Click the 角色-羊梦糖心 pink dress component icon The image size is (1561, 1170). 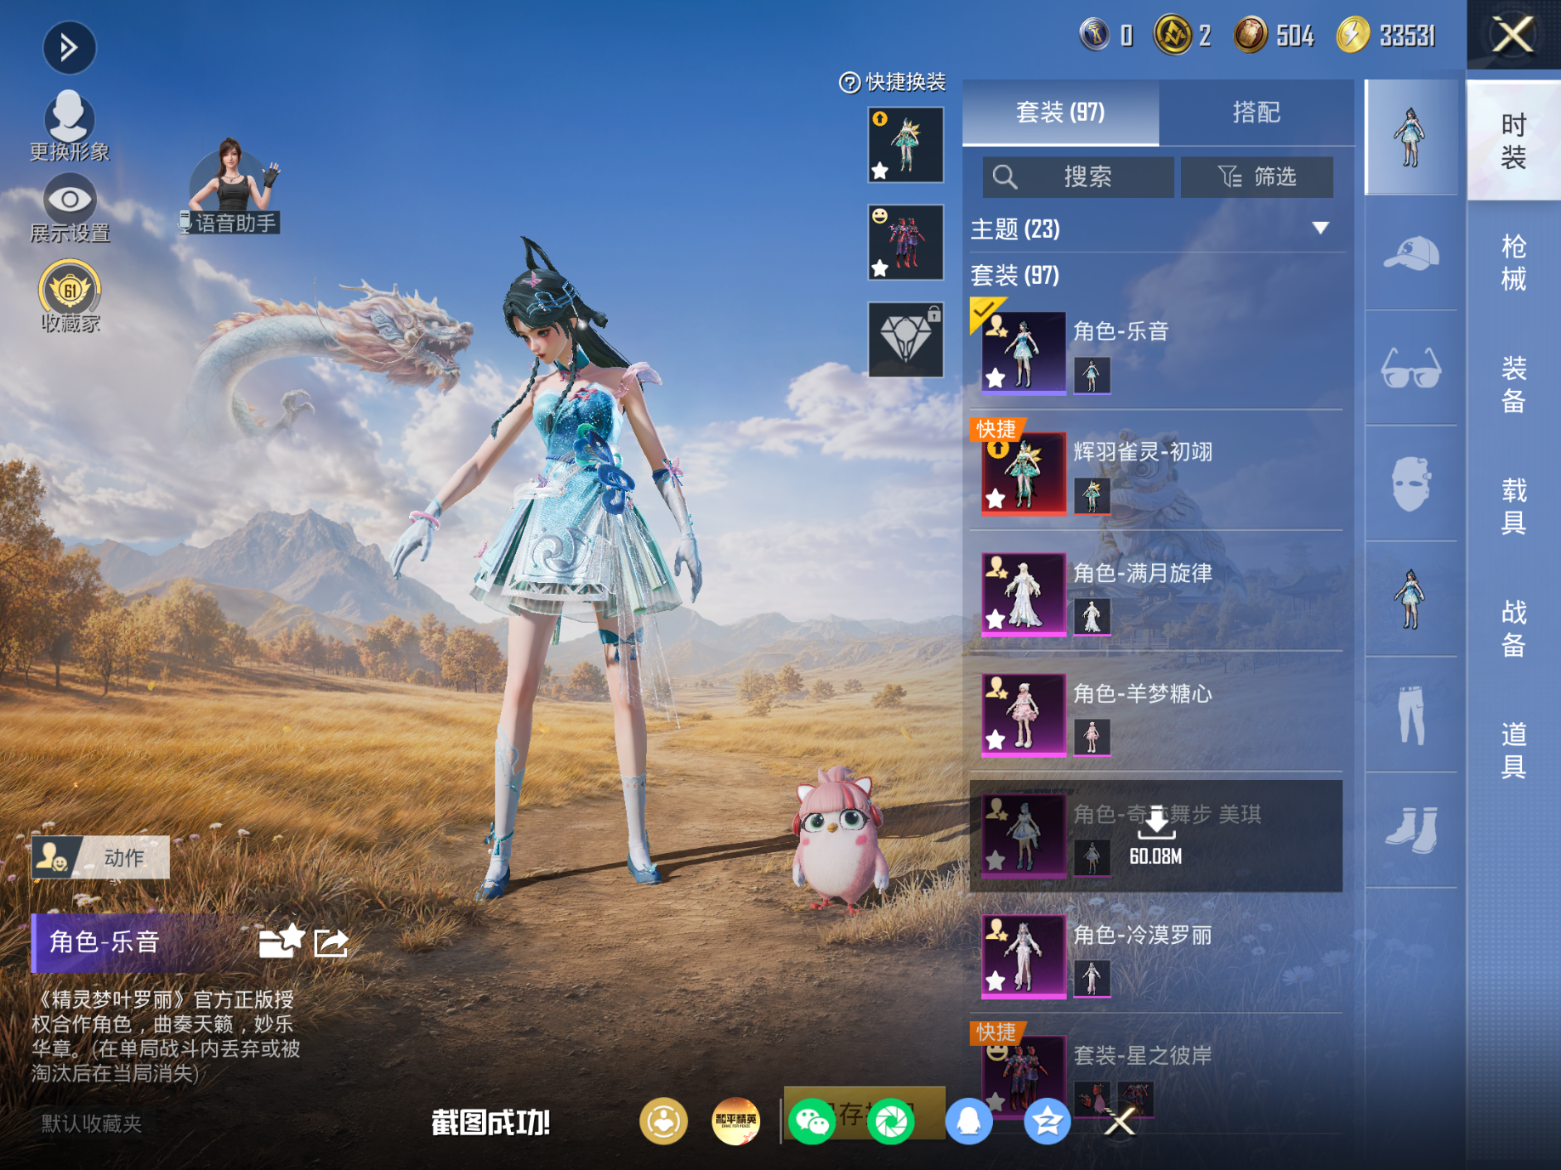1092,738
